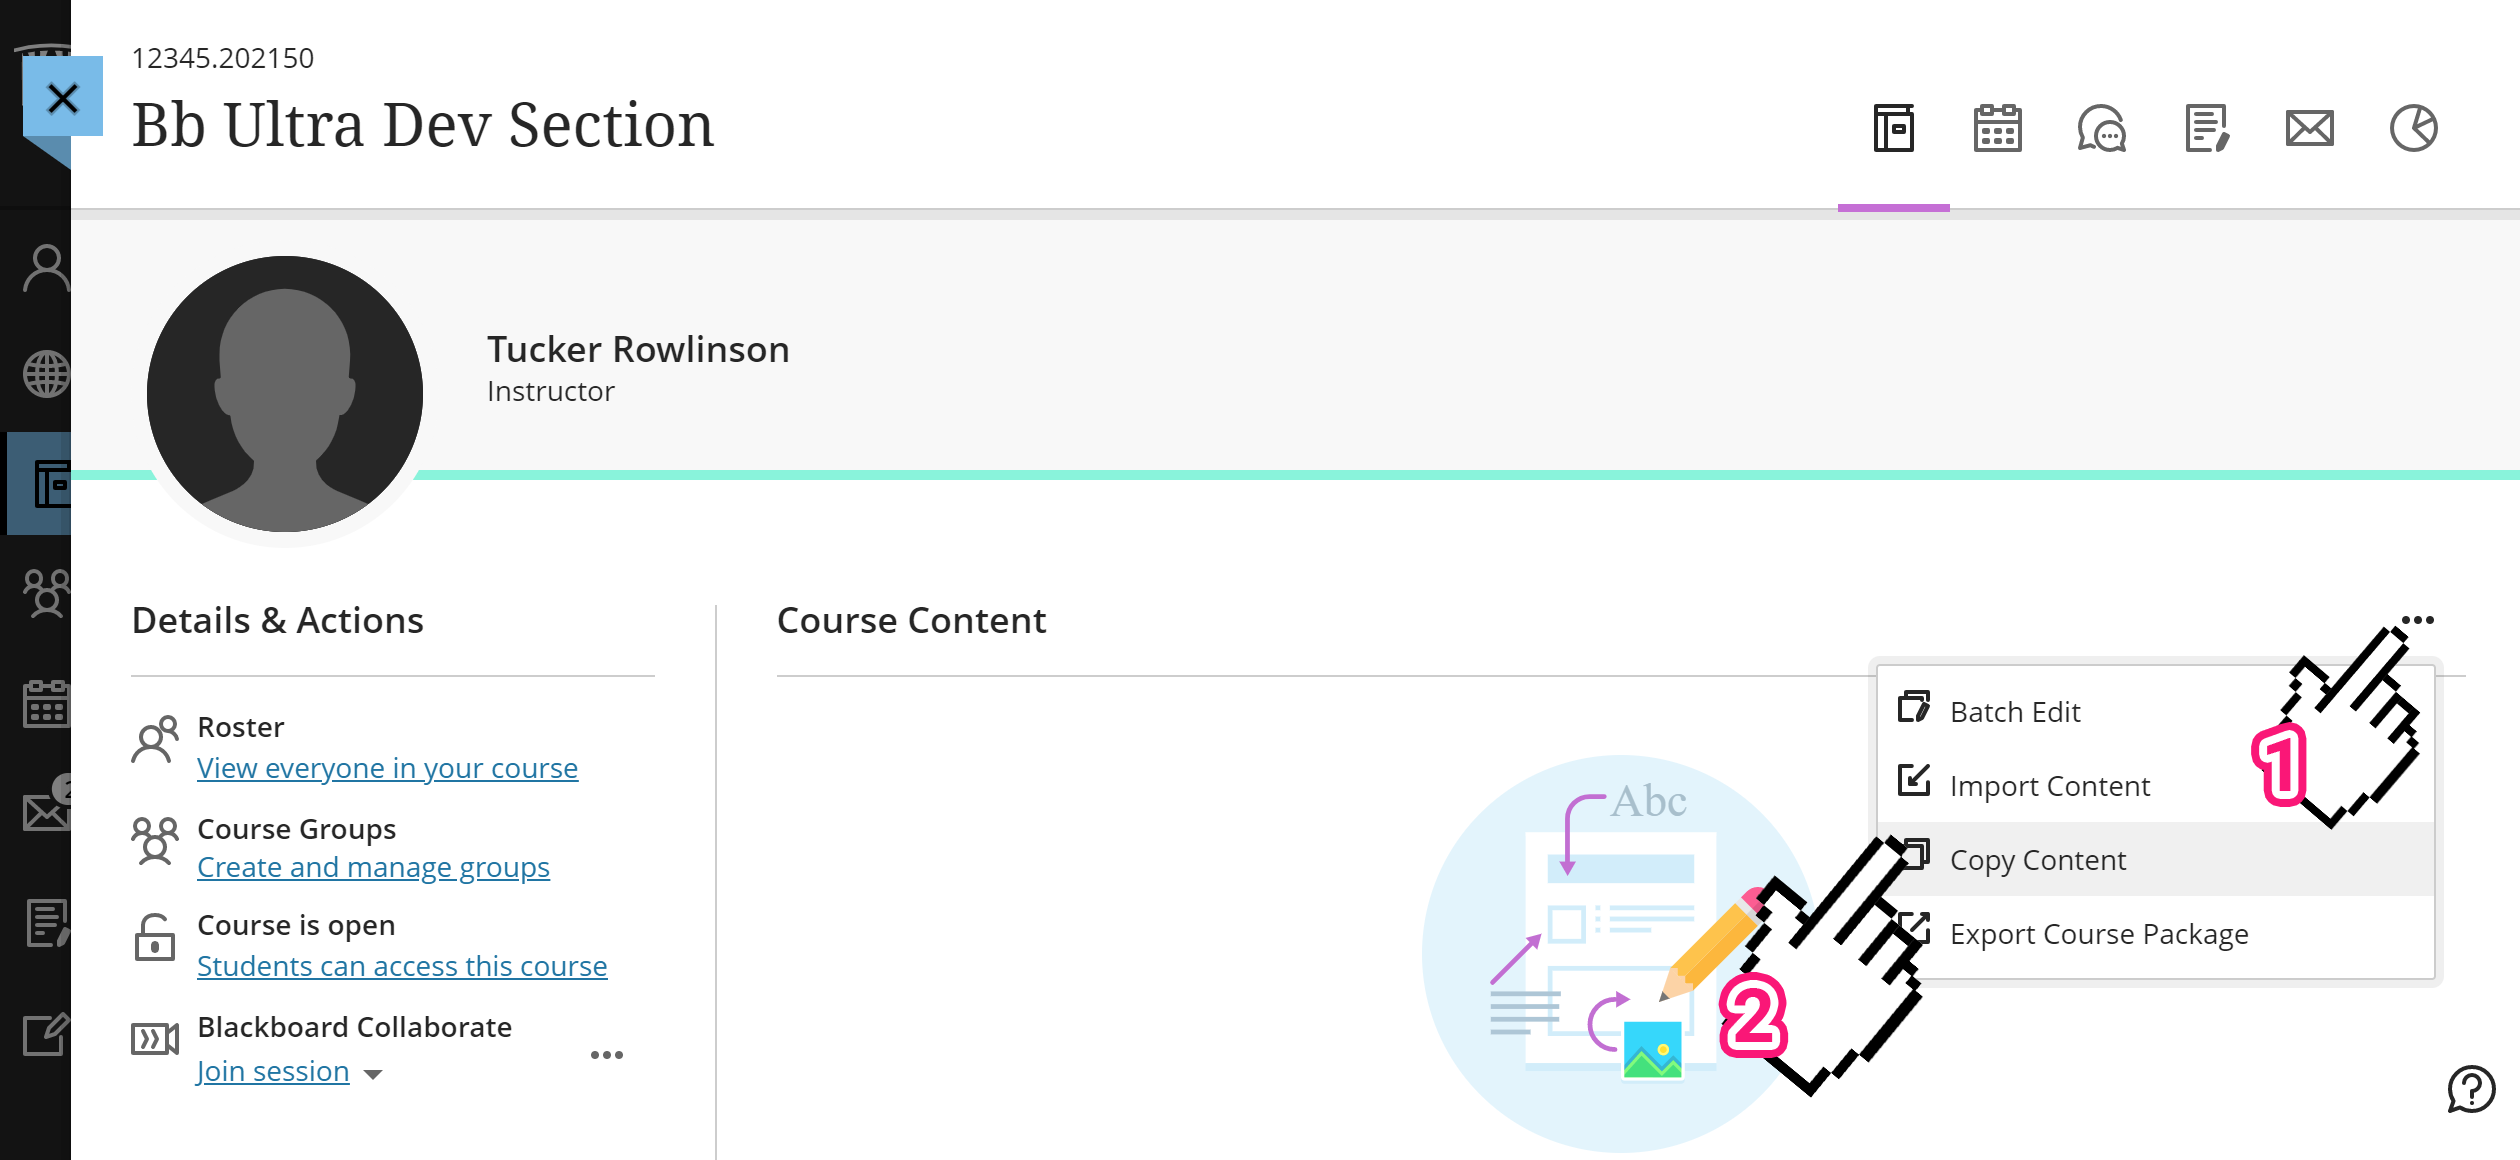The height and width of the screenshot is (1160, 2520).
Task: Expand the Blackboard Collaborate session dropdown
Action: pyautogui.click(x=373, y=1072)
